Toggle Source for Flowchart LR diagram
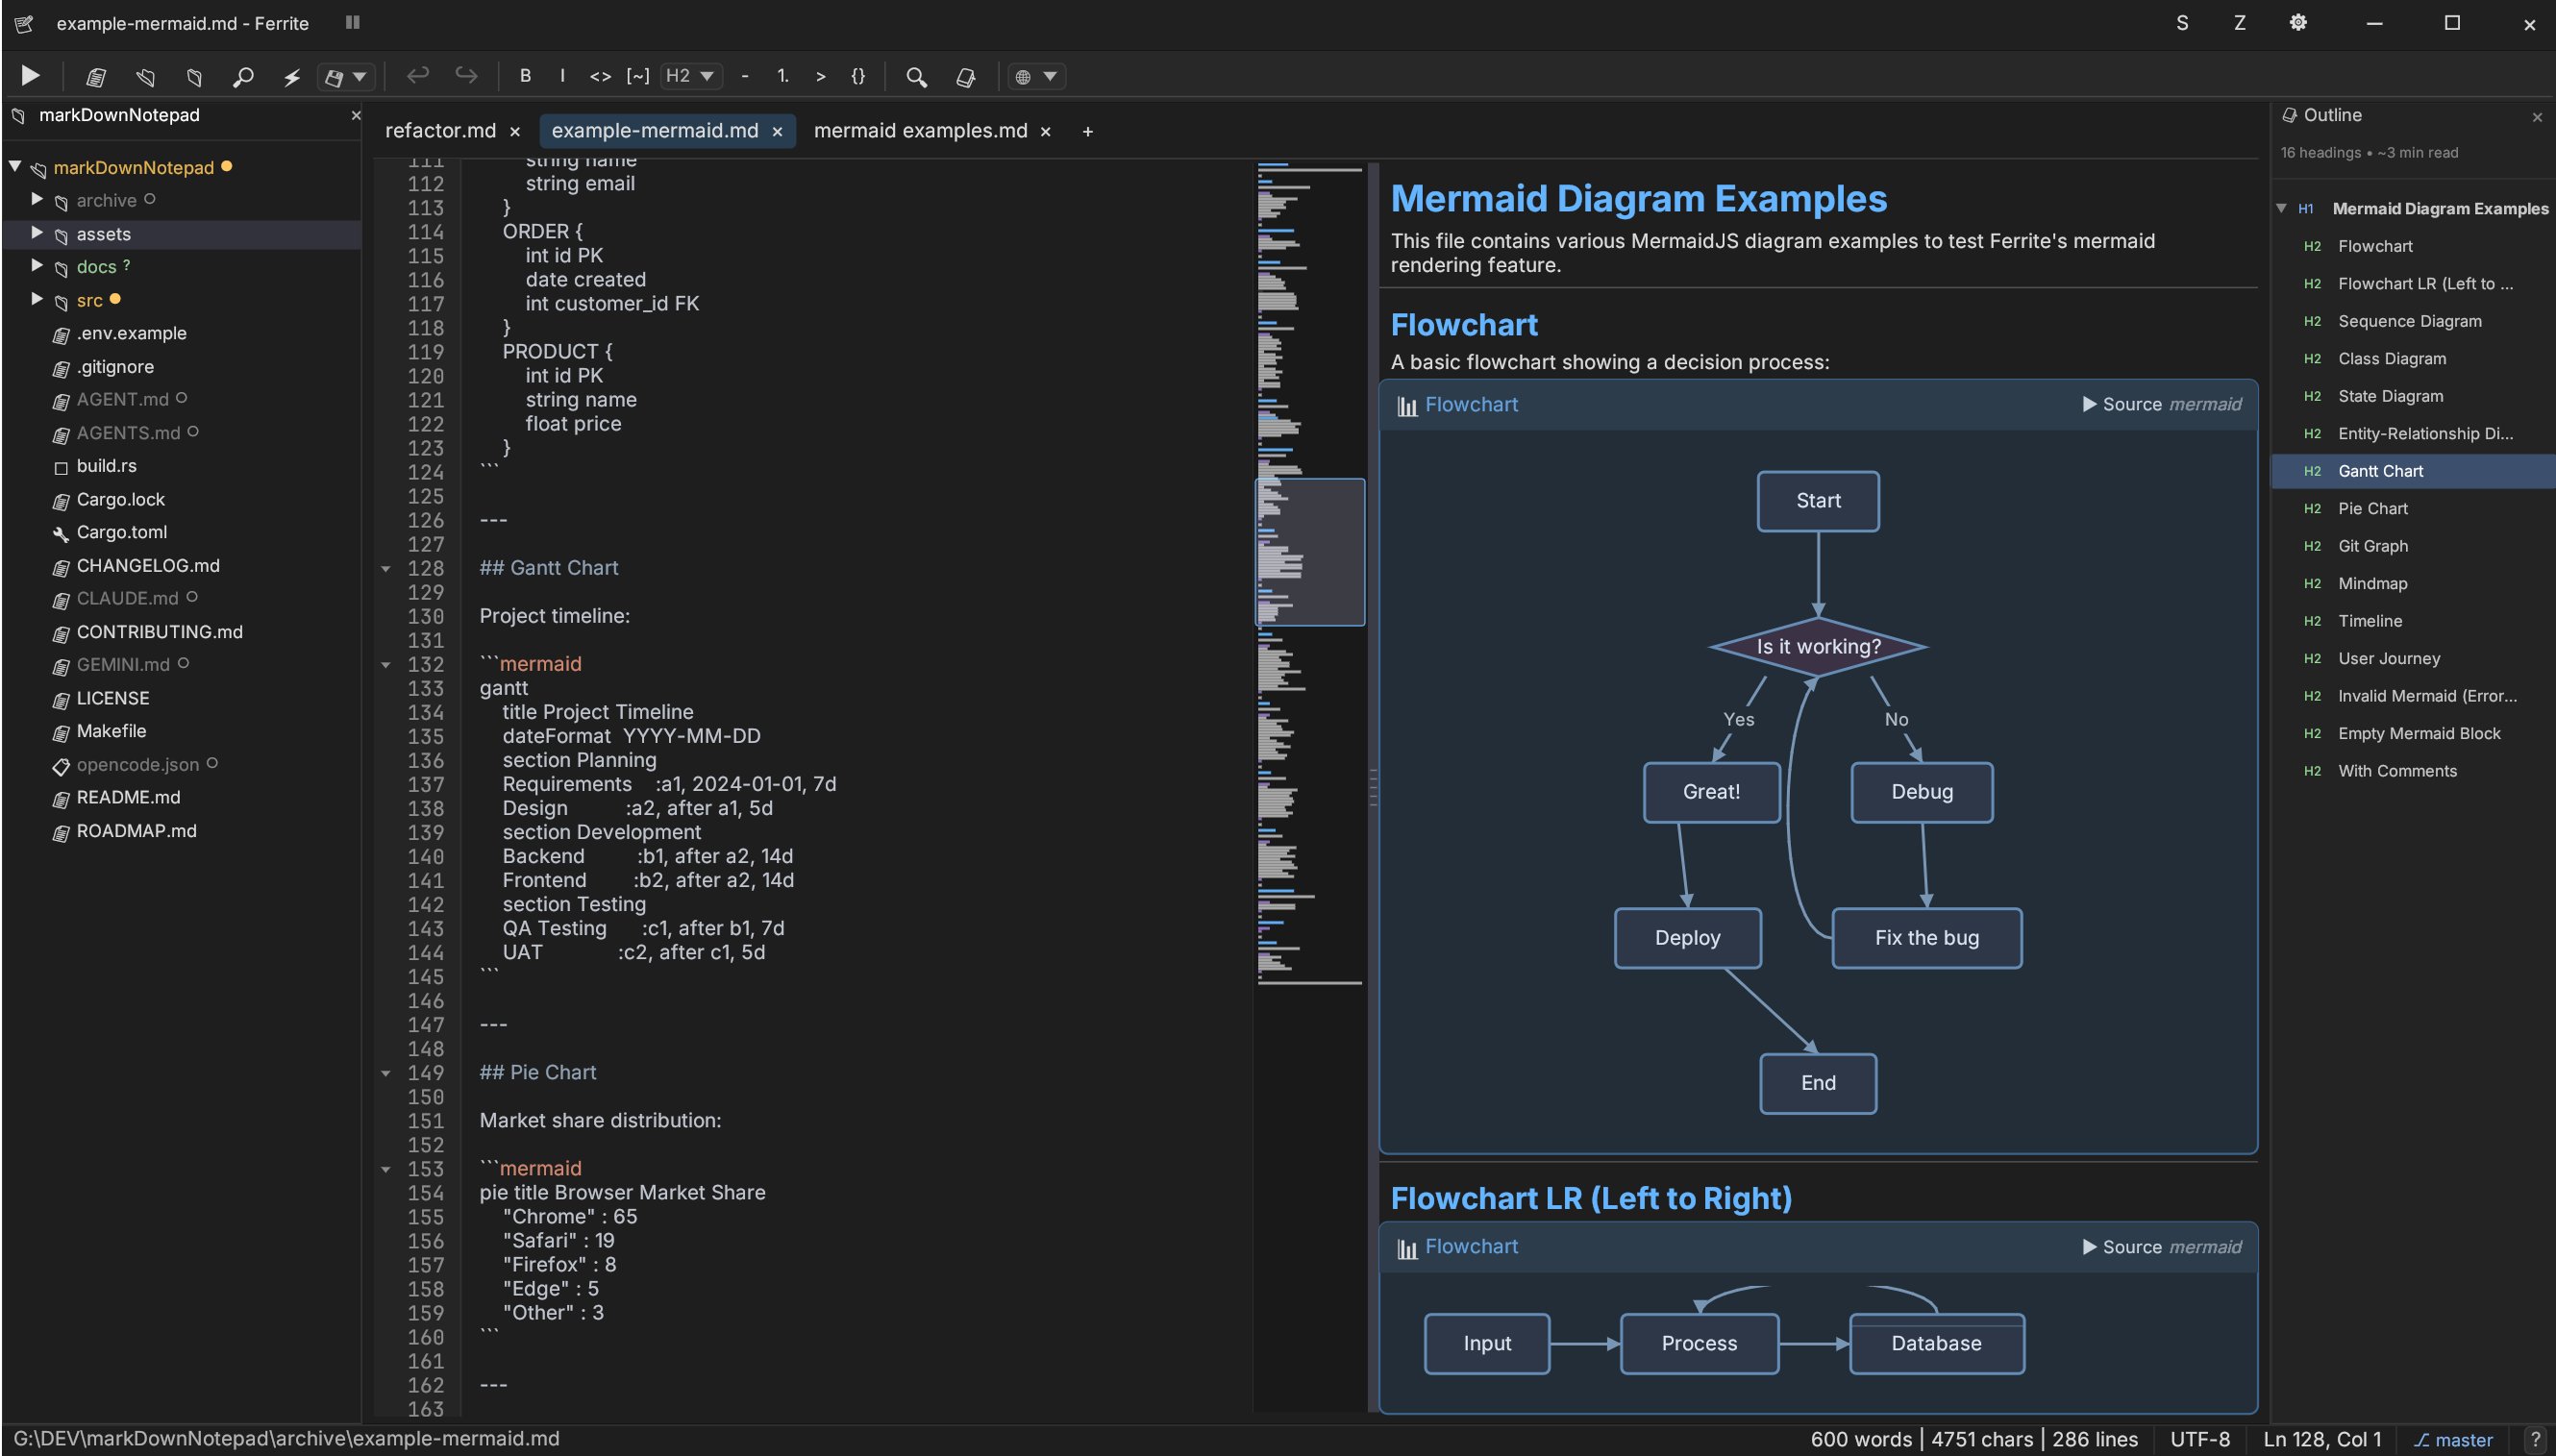Screen dimensions: 2556x1456 click(x=2121, y=1247)
